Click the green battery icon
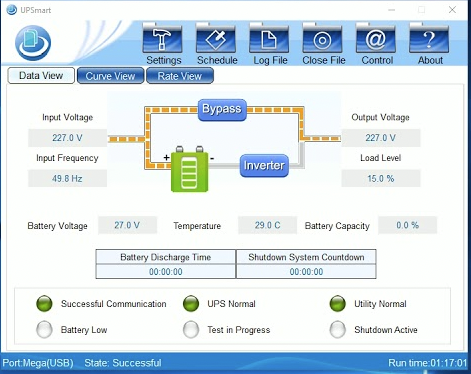 pos(190,169)
